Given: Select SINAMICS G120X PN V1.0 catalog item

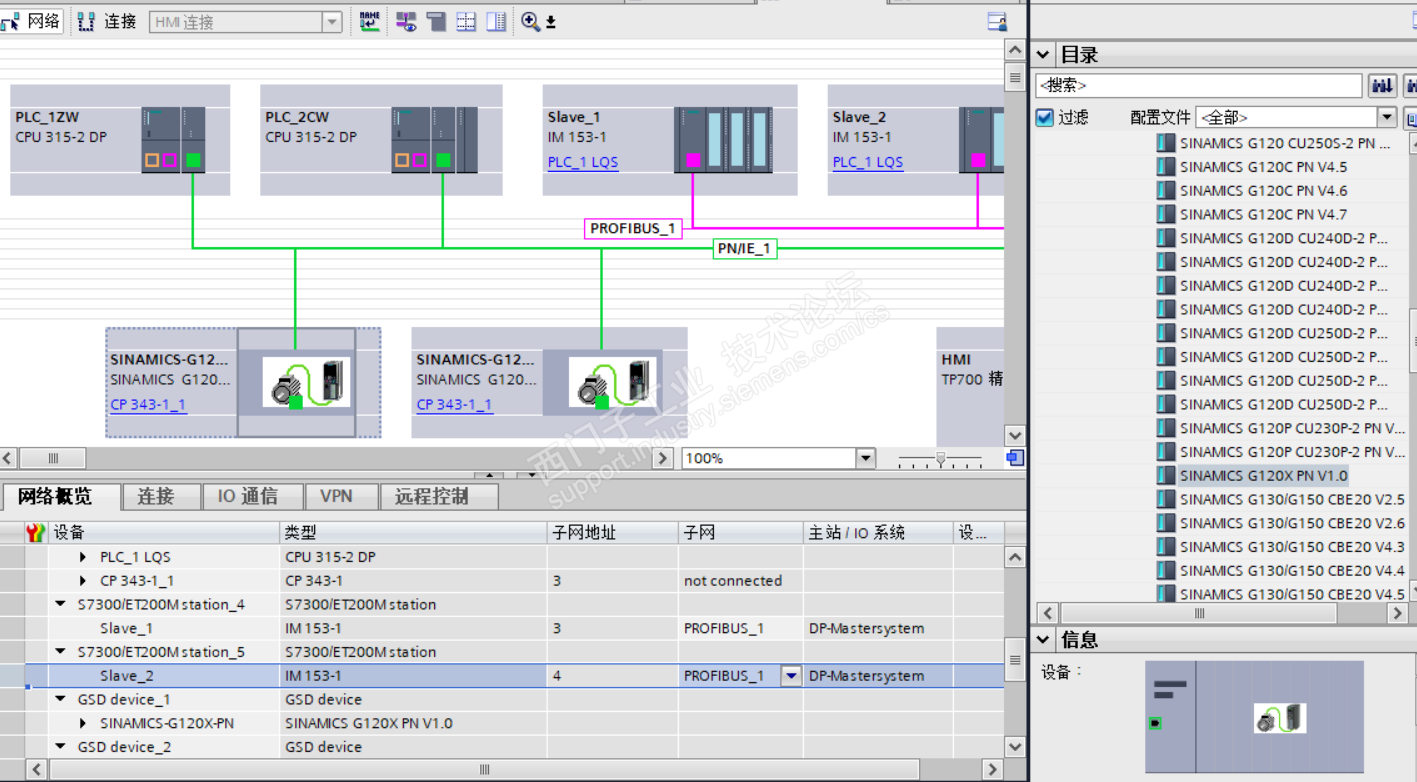Looking at the screenshot, I should (1263, 476).
